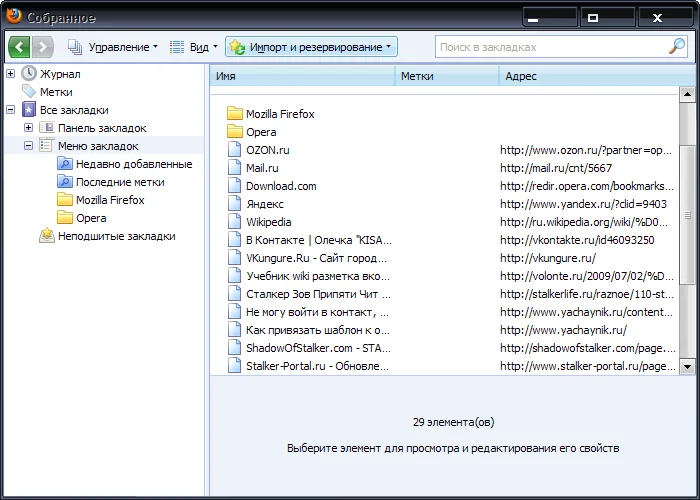
Task: Click address http://www.yandex.ru/?clid=9403
Action: [x=583, y=204]
